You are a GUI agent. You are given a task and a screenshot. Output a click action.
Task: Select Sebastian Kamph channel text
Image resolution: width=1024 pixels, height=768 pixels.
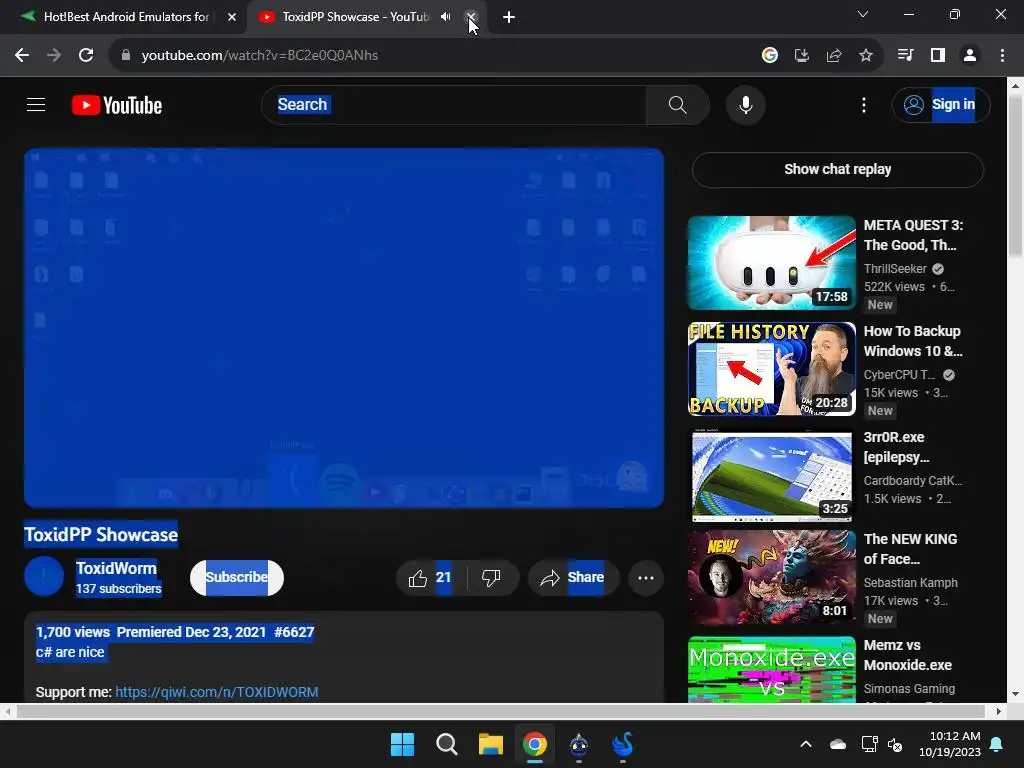[x=910, y=582]
